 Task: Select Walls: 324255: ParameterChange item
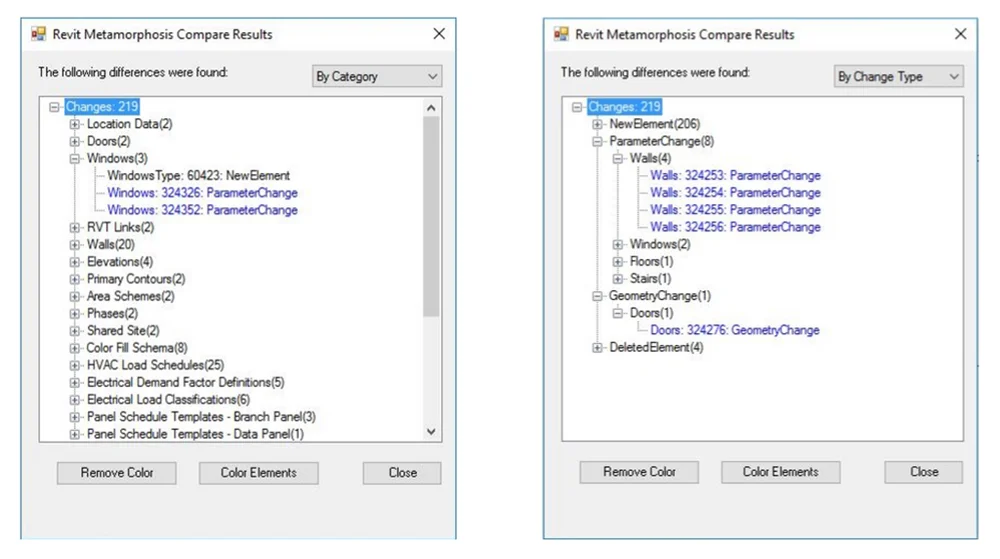(735, 210)
